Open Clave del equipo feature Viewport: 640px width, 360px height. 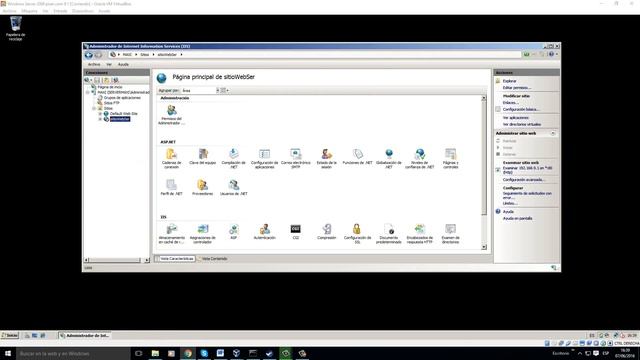pos(202,157)
